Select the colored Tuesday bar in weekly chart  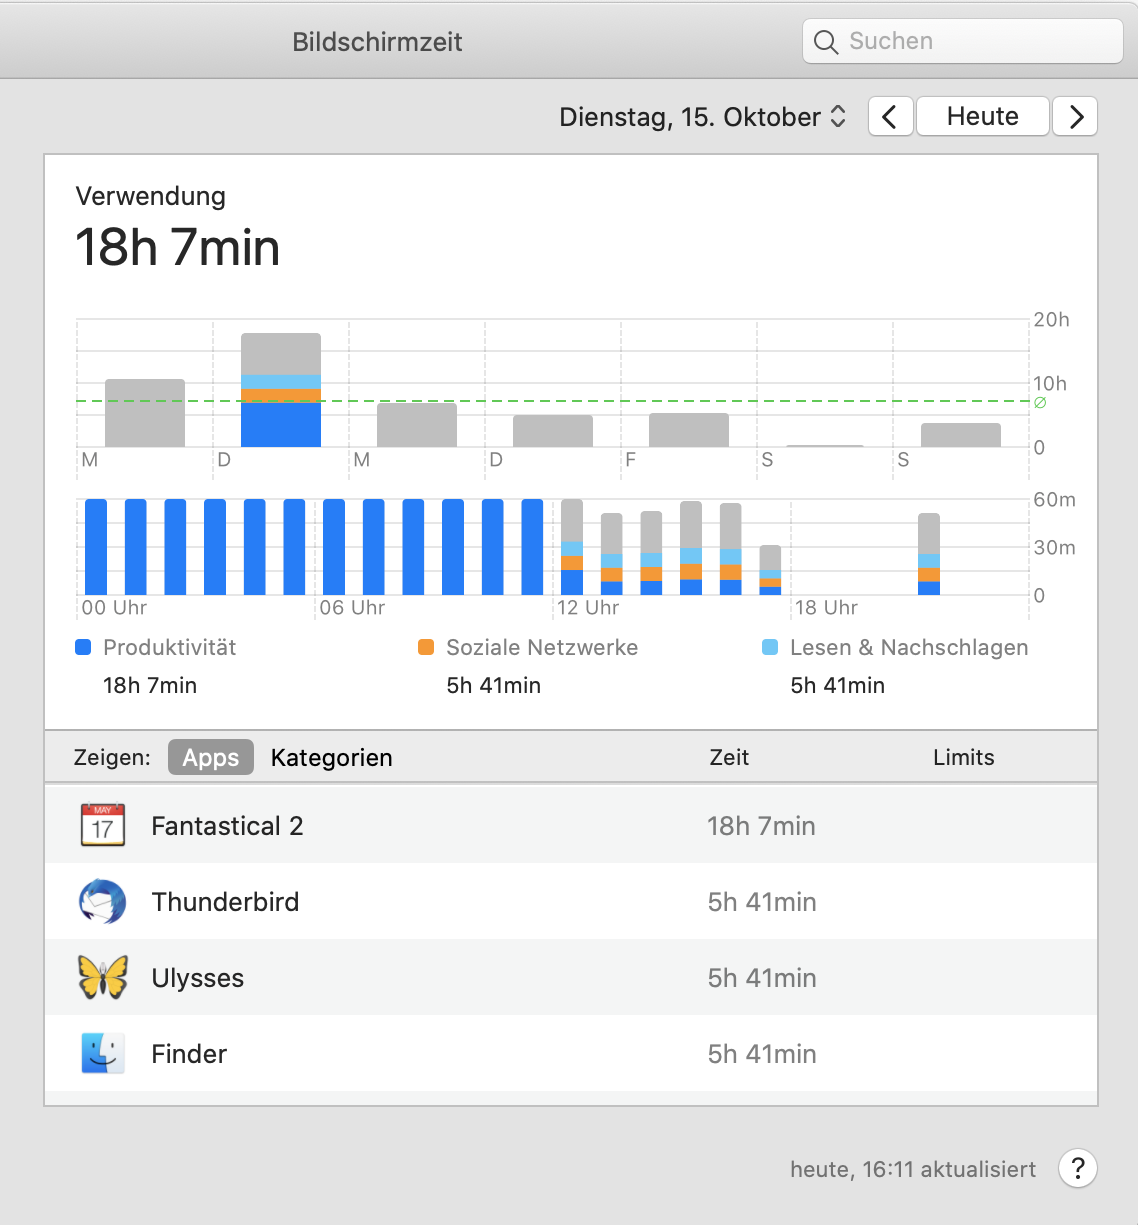(x=281, y=390)
